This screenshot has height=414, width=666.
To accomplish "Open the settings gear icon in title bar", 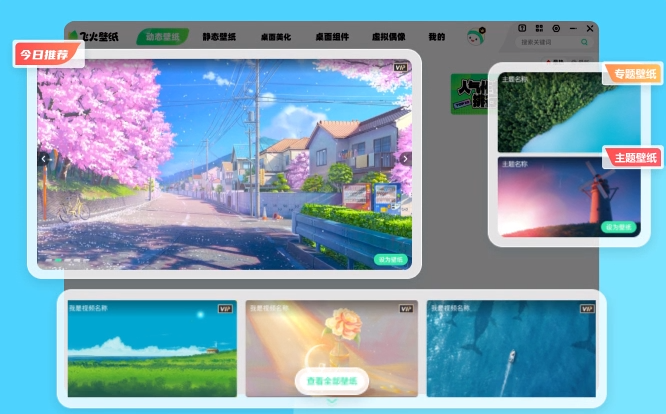I will 556,29.
